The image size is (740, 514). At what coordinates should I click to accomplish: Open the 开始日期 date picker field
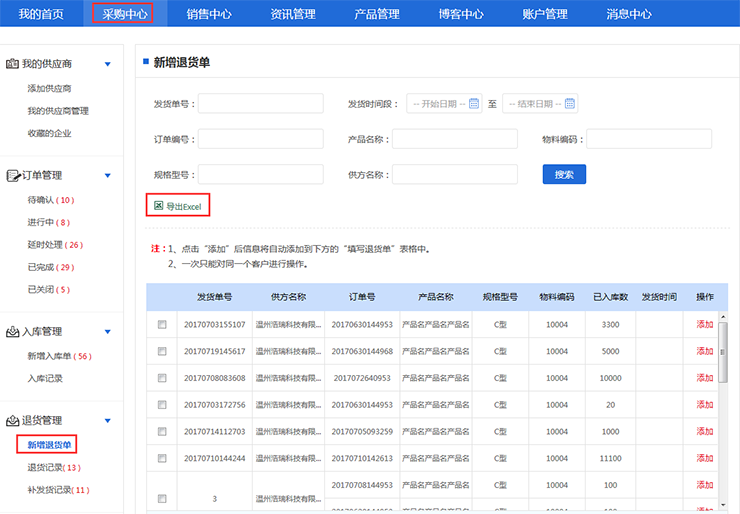(444, 103)
